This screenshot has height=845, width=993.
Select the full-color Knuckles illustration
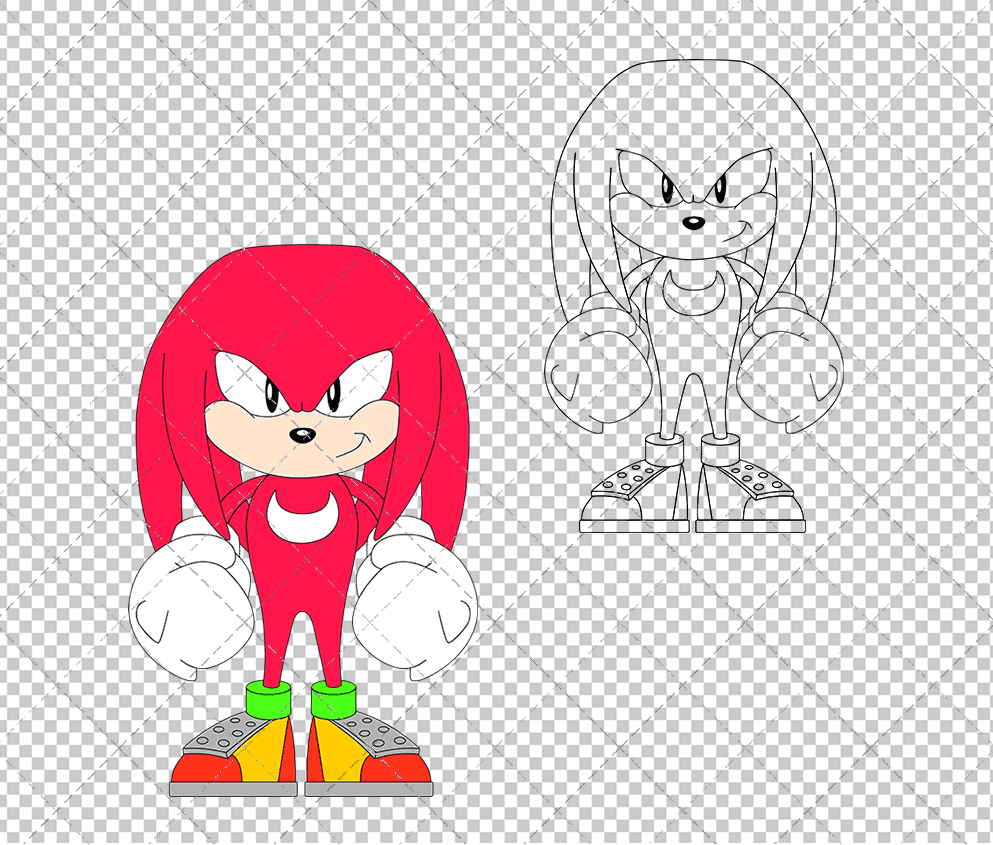pyautogui.click(x=303, y=521)
